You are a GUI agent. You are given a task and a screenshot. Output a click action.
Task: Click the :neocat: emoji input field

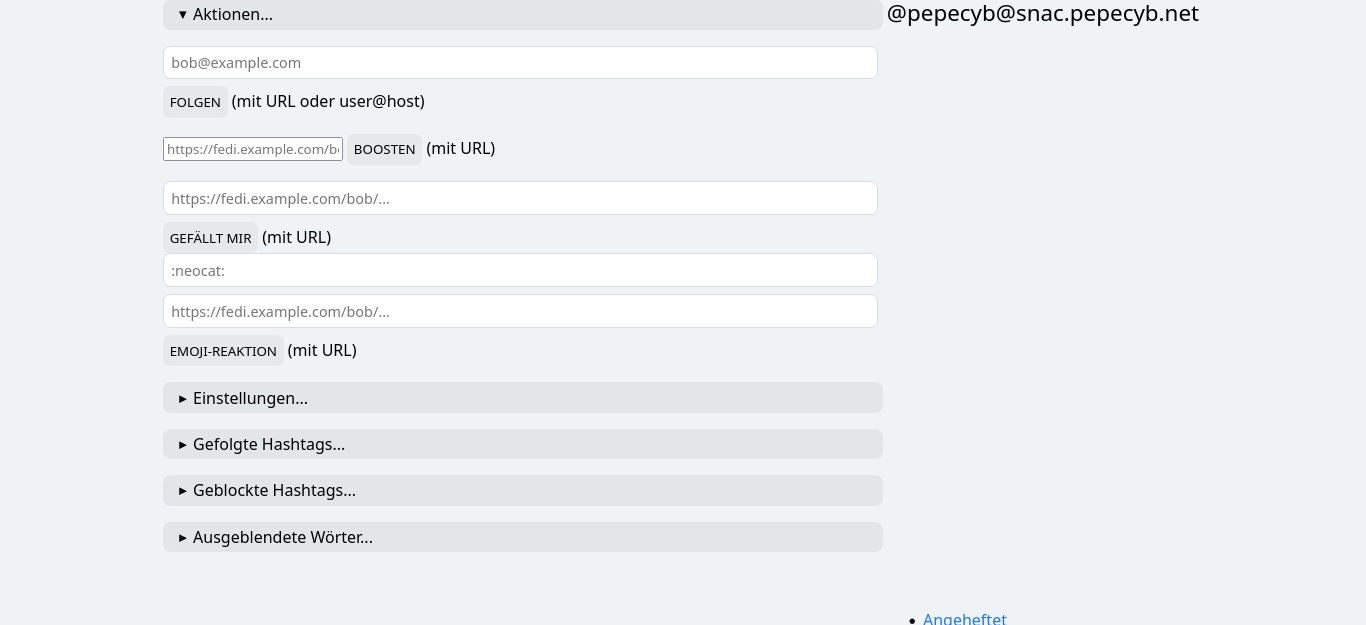520,270
